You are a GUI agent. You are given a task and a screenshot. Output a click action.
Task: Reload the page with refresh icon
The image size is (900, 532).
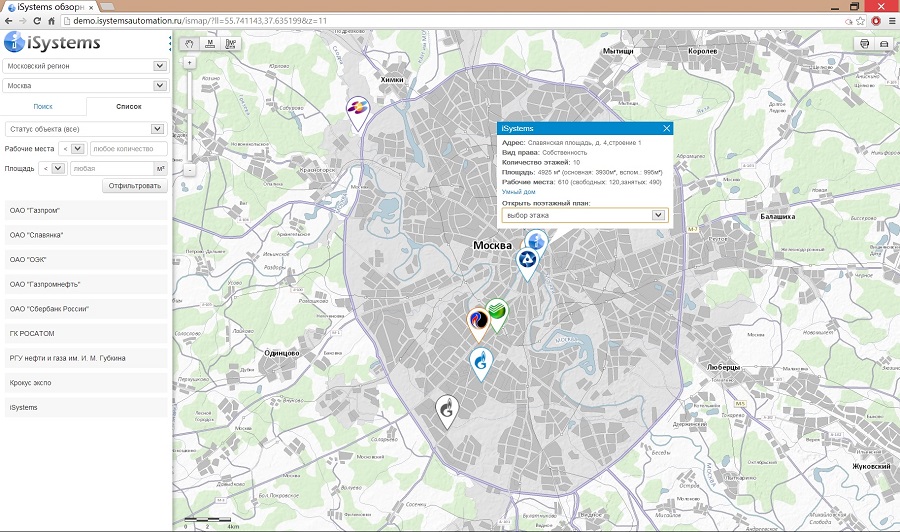coord(37,21)
